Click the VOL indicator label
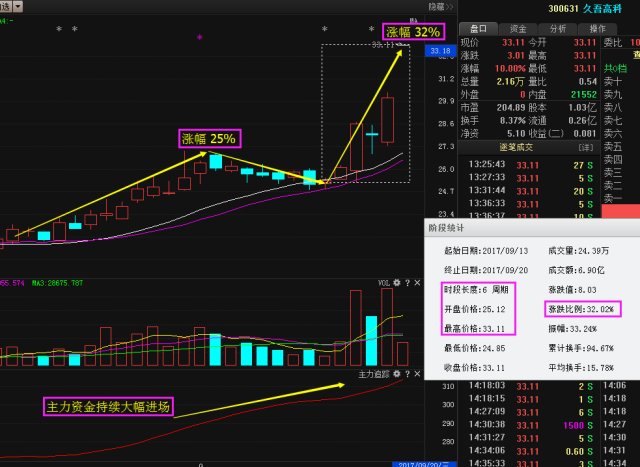Image resolution: width=640 pixels, height=467 pixels. click(384, 282)
